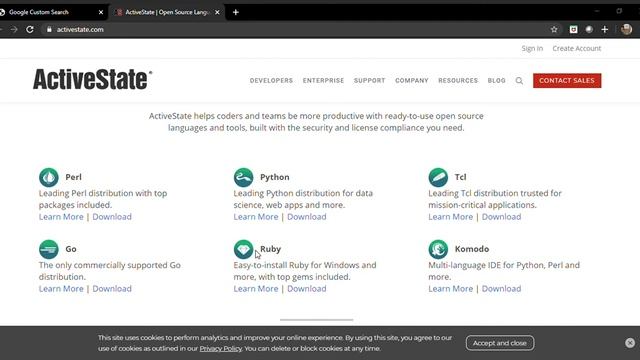Open Learn More for Python

tap(256, 217)
